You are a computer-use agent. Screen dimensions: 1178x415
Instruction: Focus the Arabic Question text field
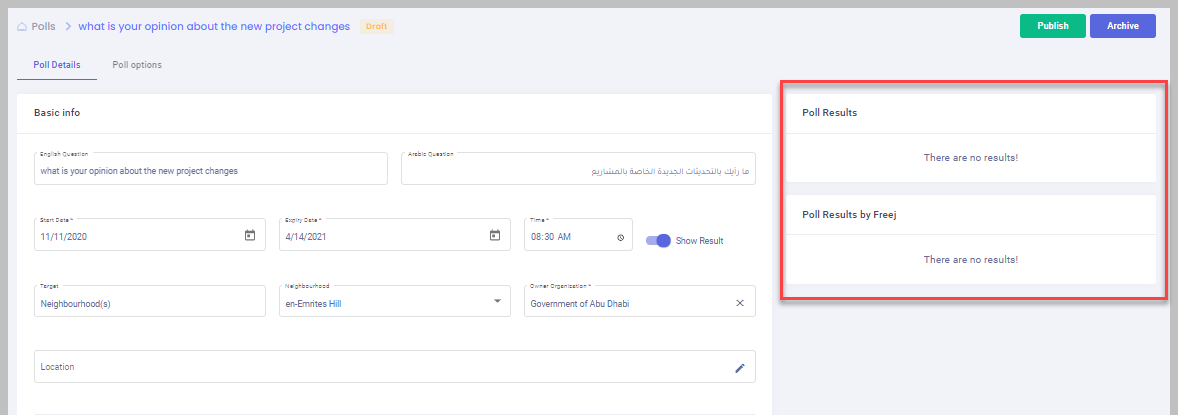click(578, 171)
